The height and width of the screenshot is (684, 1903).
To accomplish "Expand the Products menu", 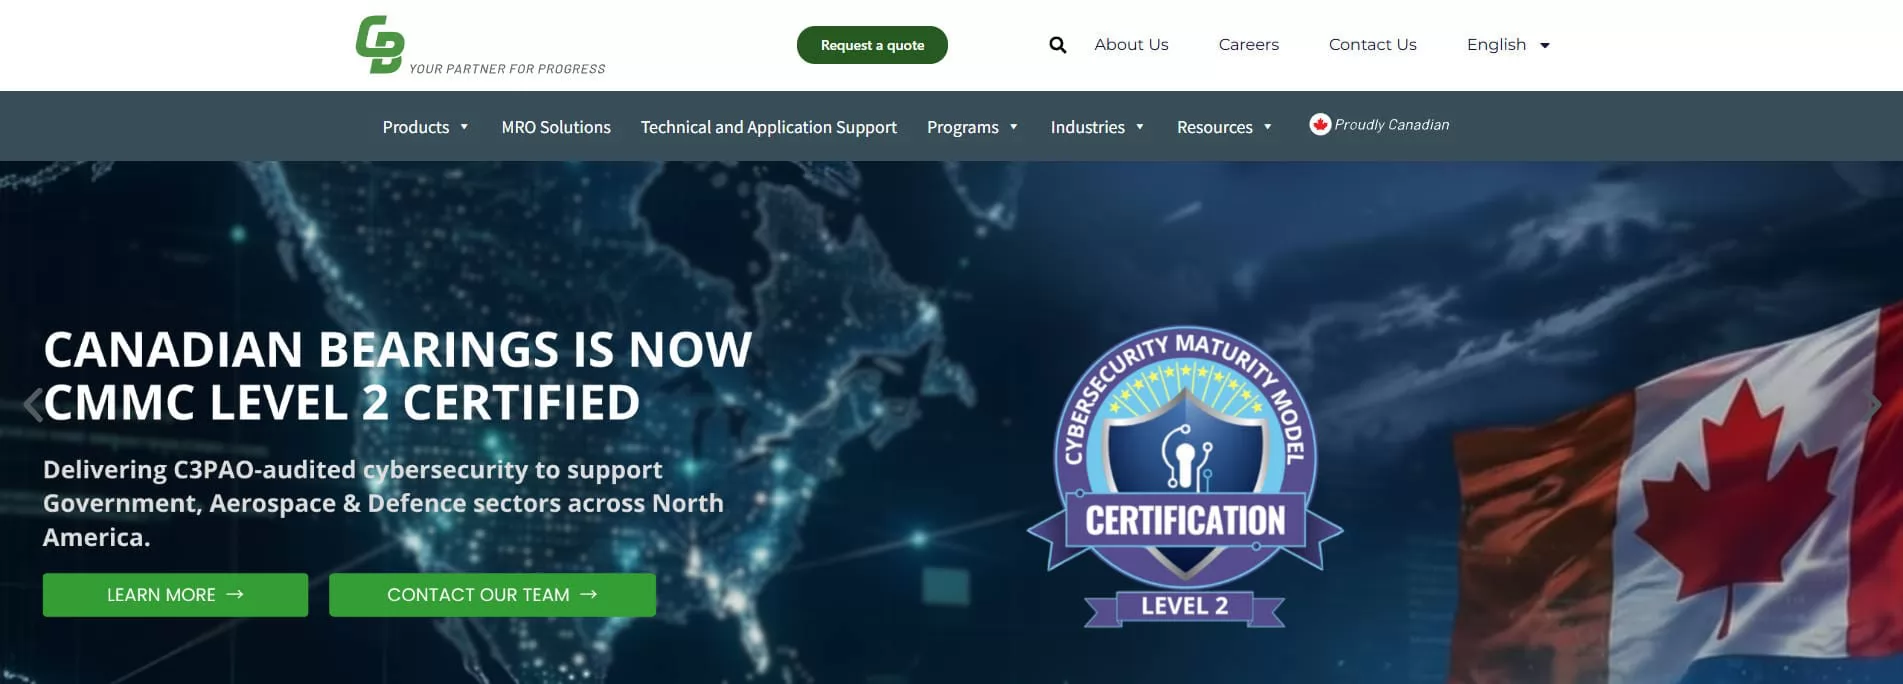I will point(425,127).
